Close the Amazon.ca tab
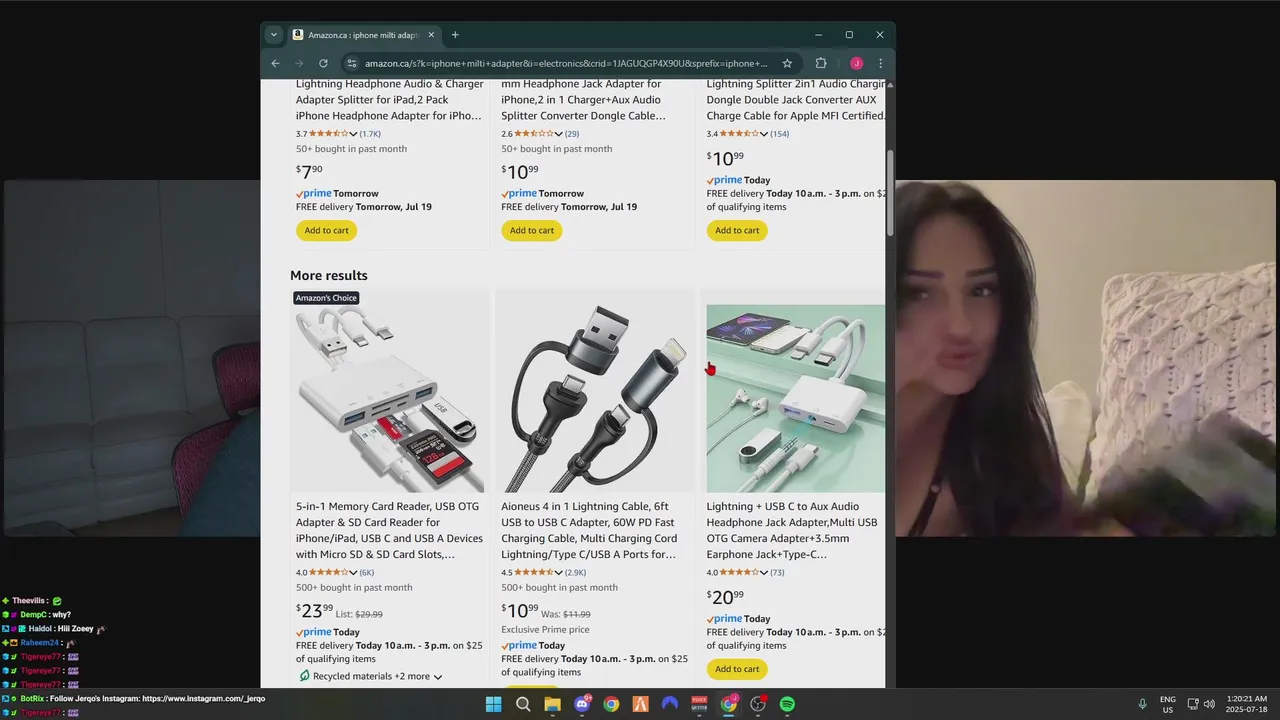This screenshot has height=720, width=1280. (x=430, y=35)
